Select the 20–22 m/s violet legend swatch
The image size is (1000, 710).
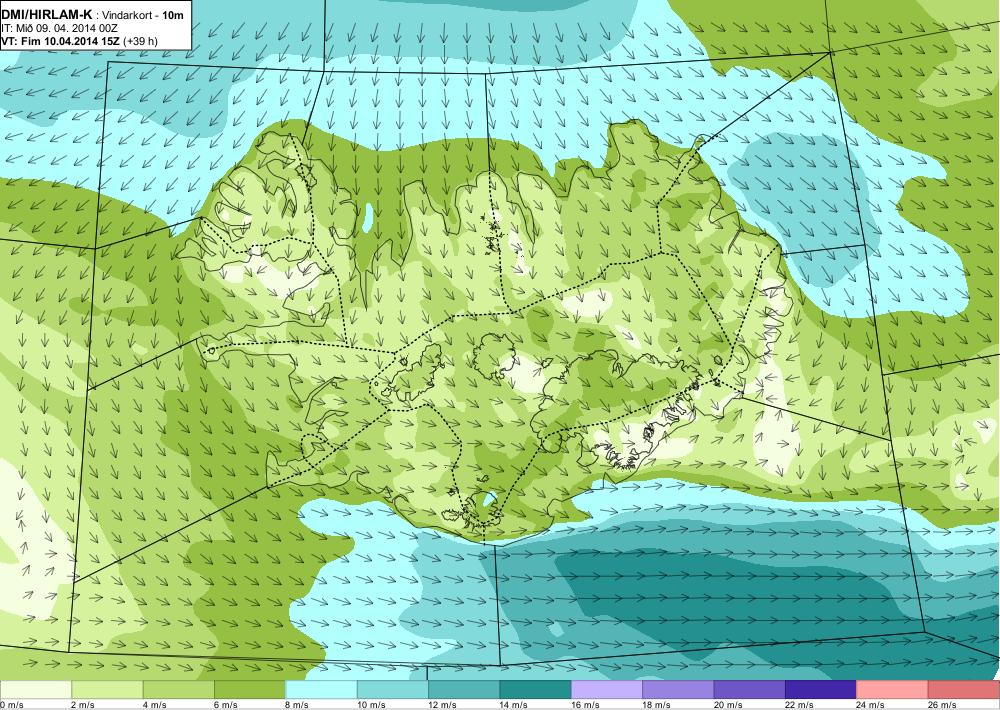tap(750, 689)
